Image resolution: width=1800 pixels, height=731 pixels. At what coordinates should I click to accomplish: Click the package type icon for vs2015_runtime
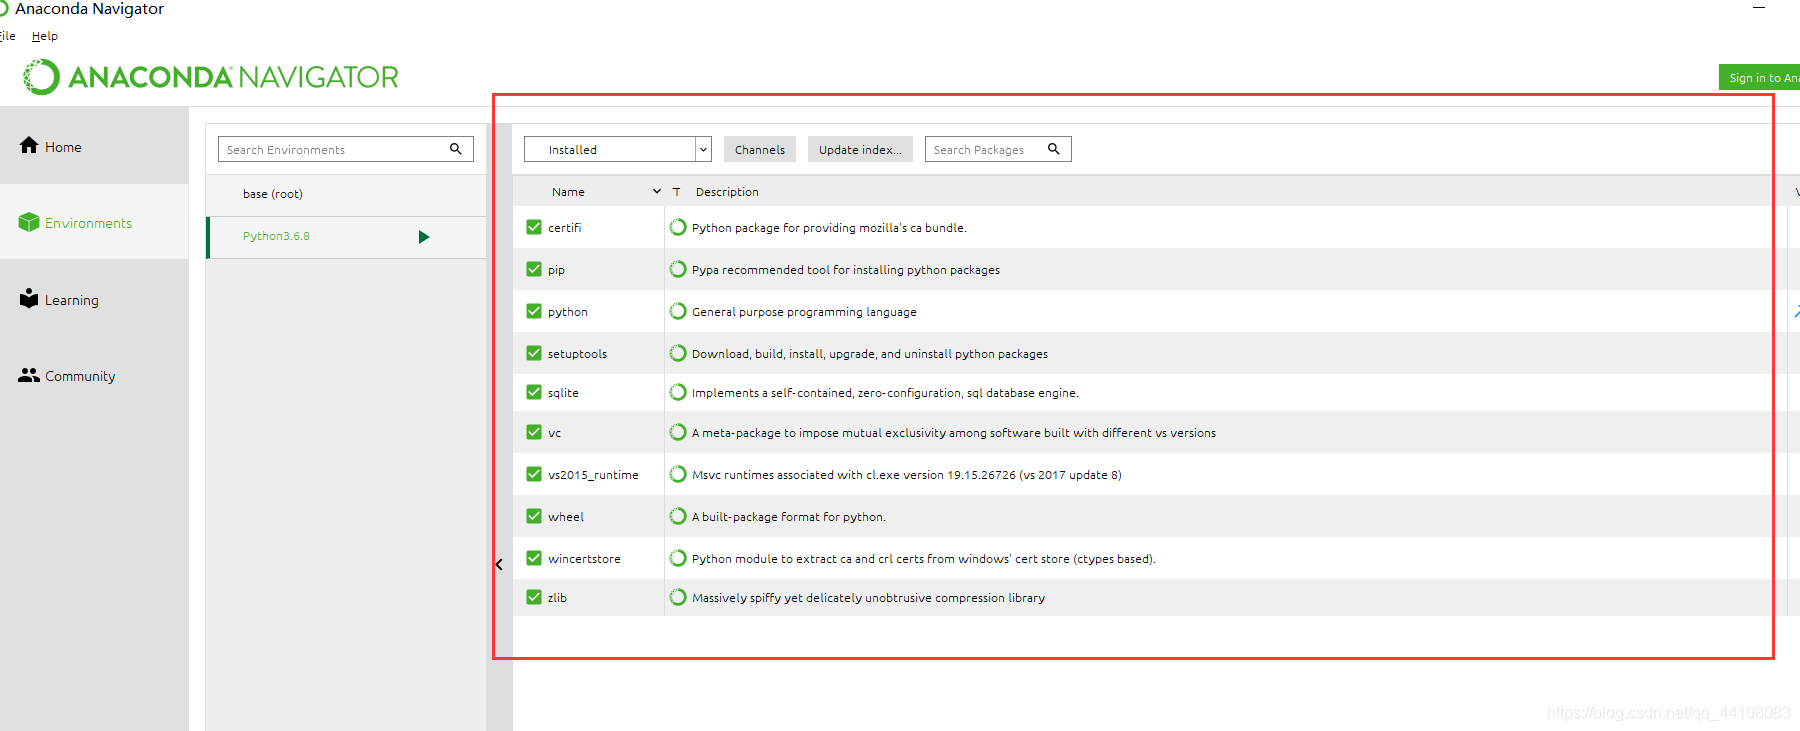point(678,474)
